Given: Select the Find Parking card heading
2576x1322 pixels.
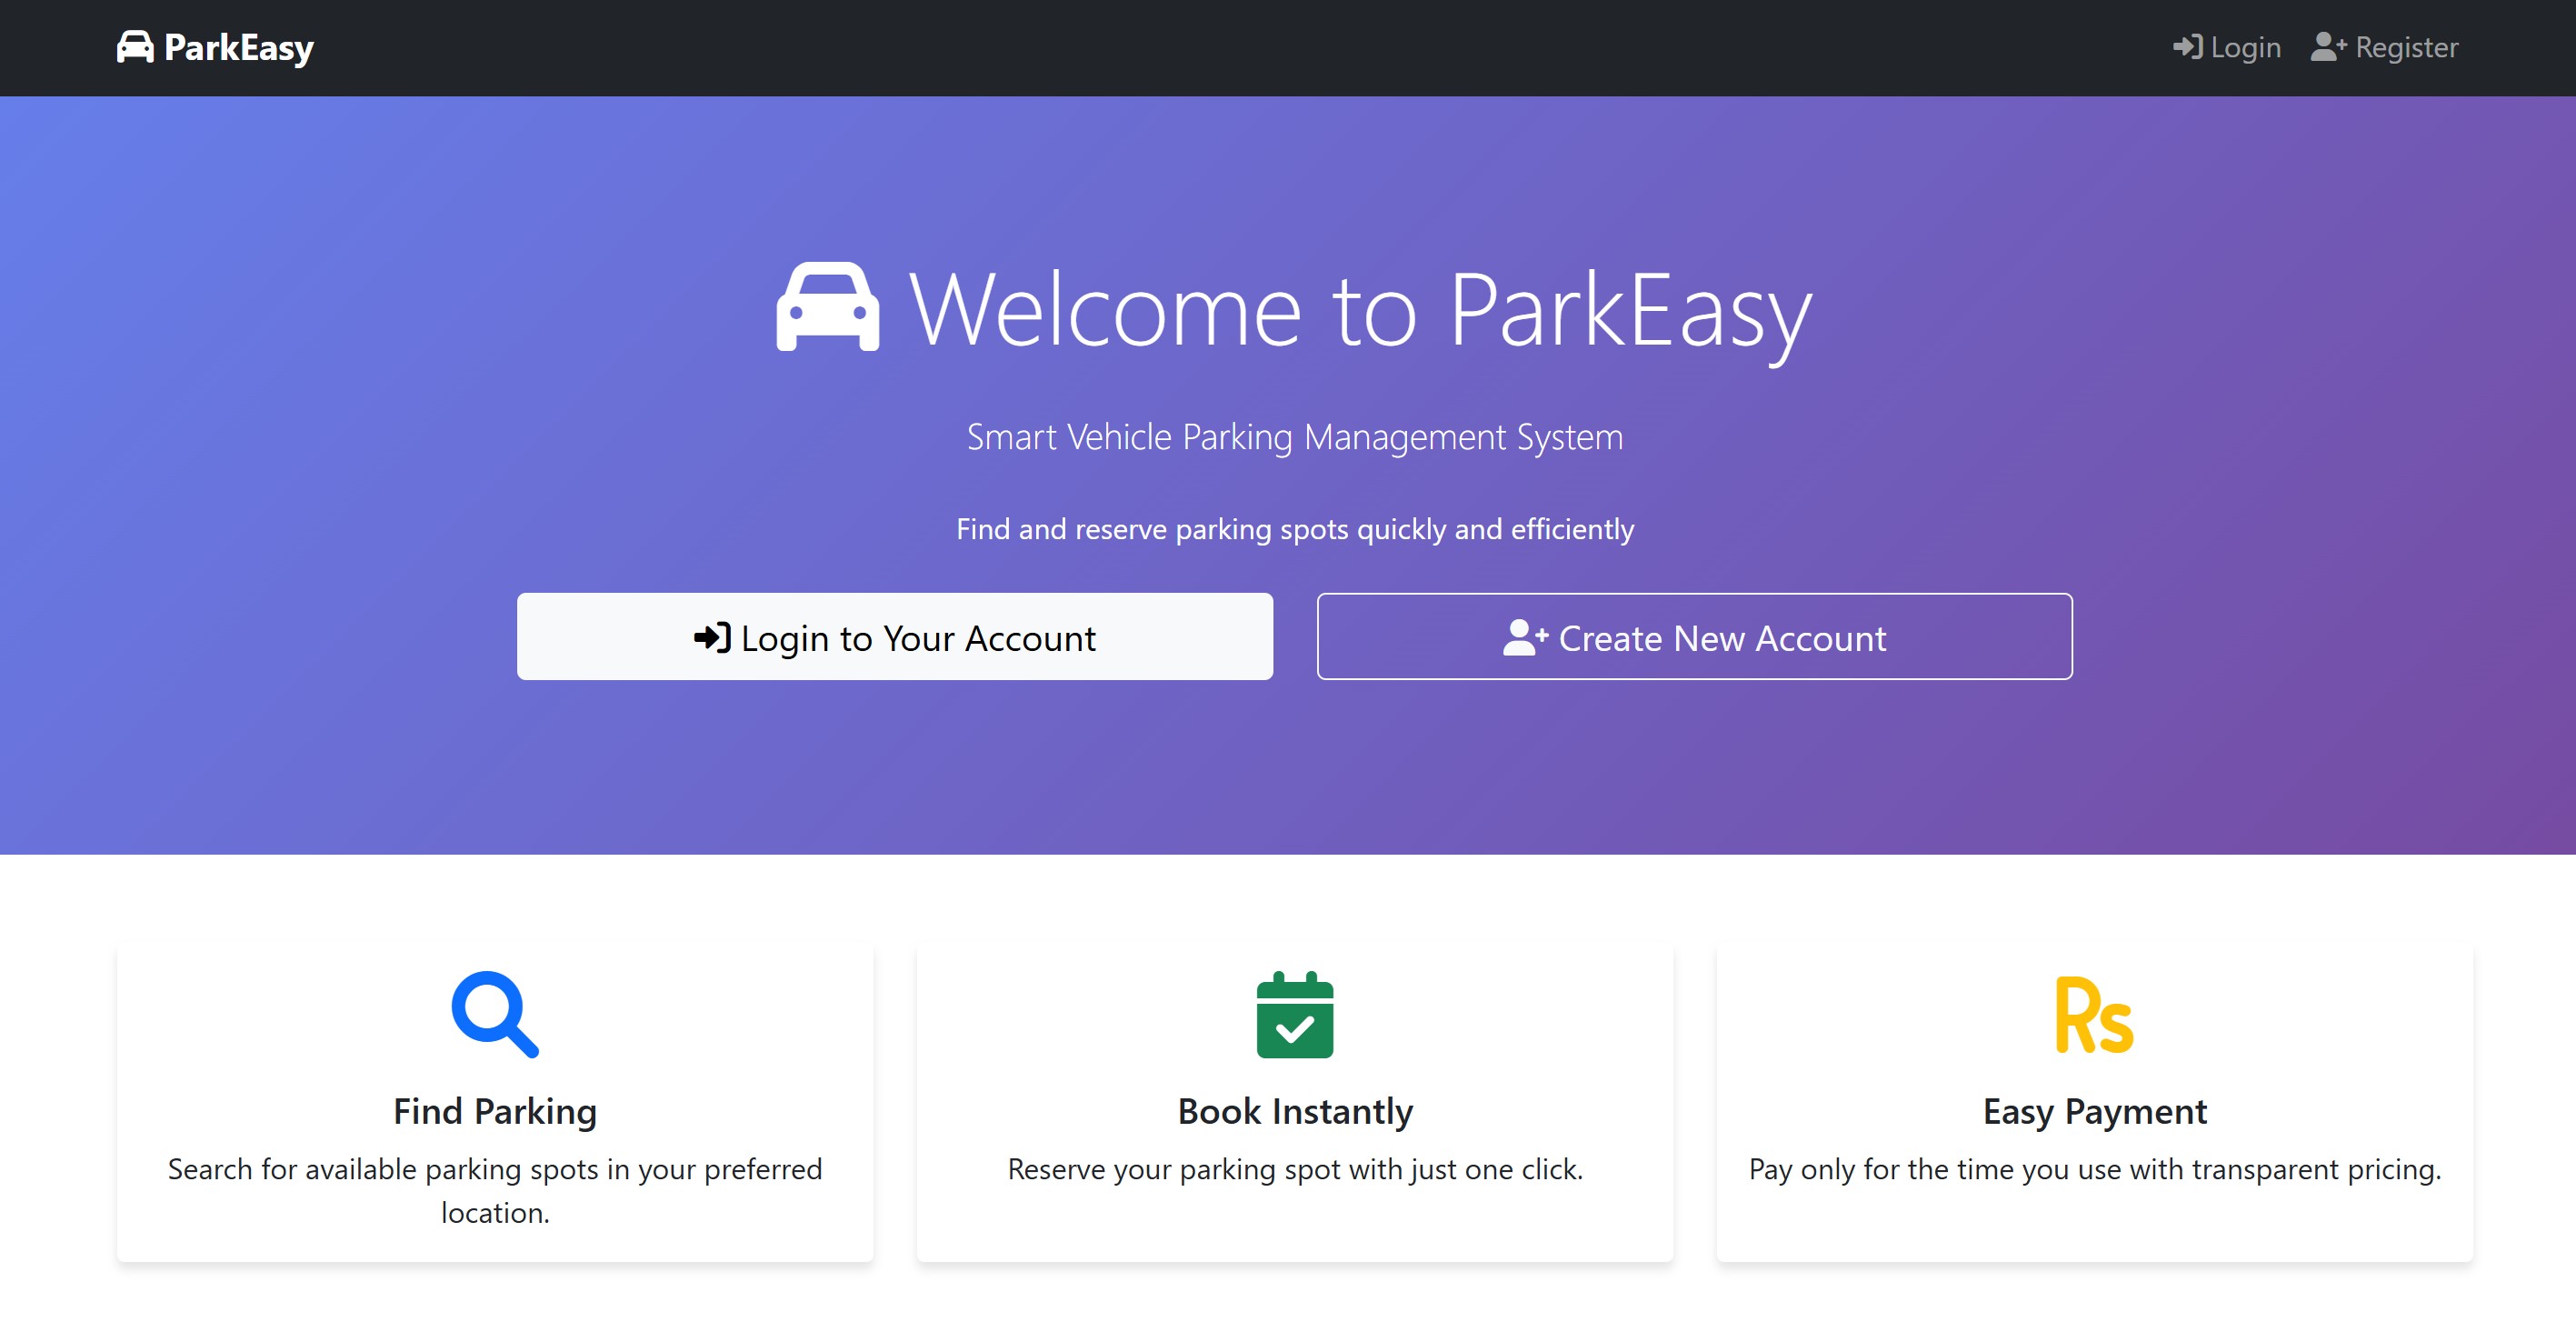Looking at the screenshot, I should click(x=495, y=1111).
